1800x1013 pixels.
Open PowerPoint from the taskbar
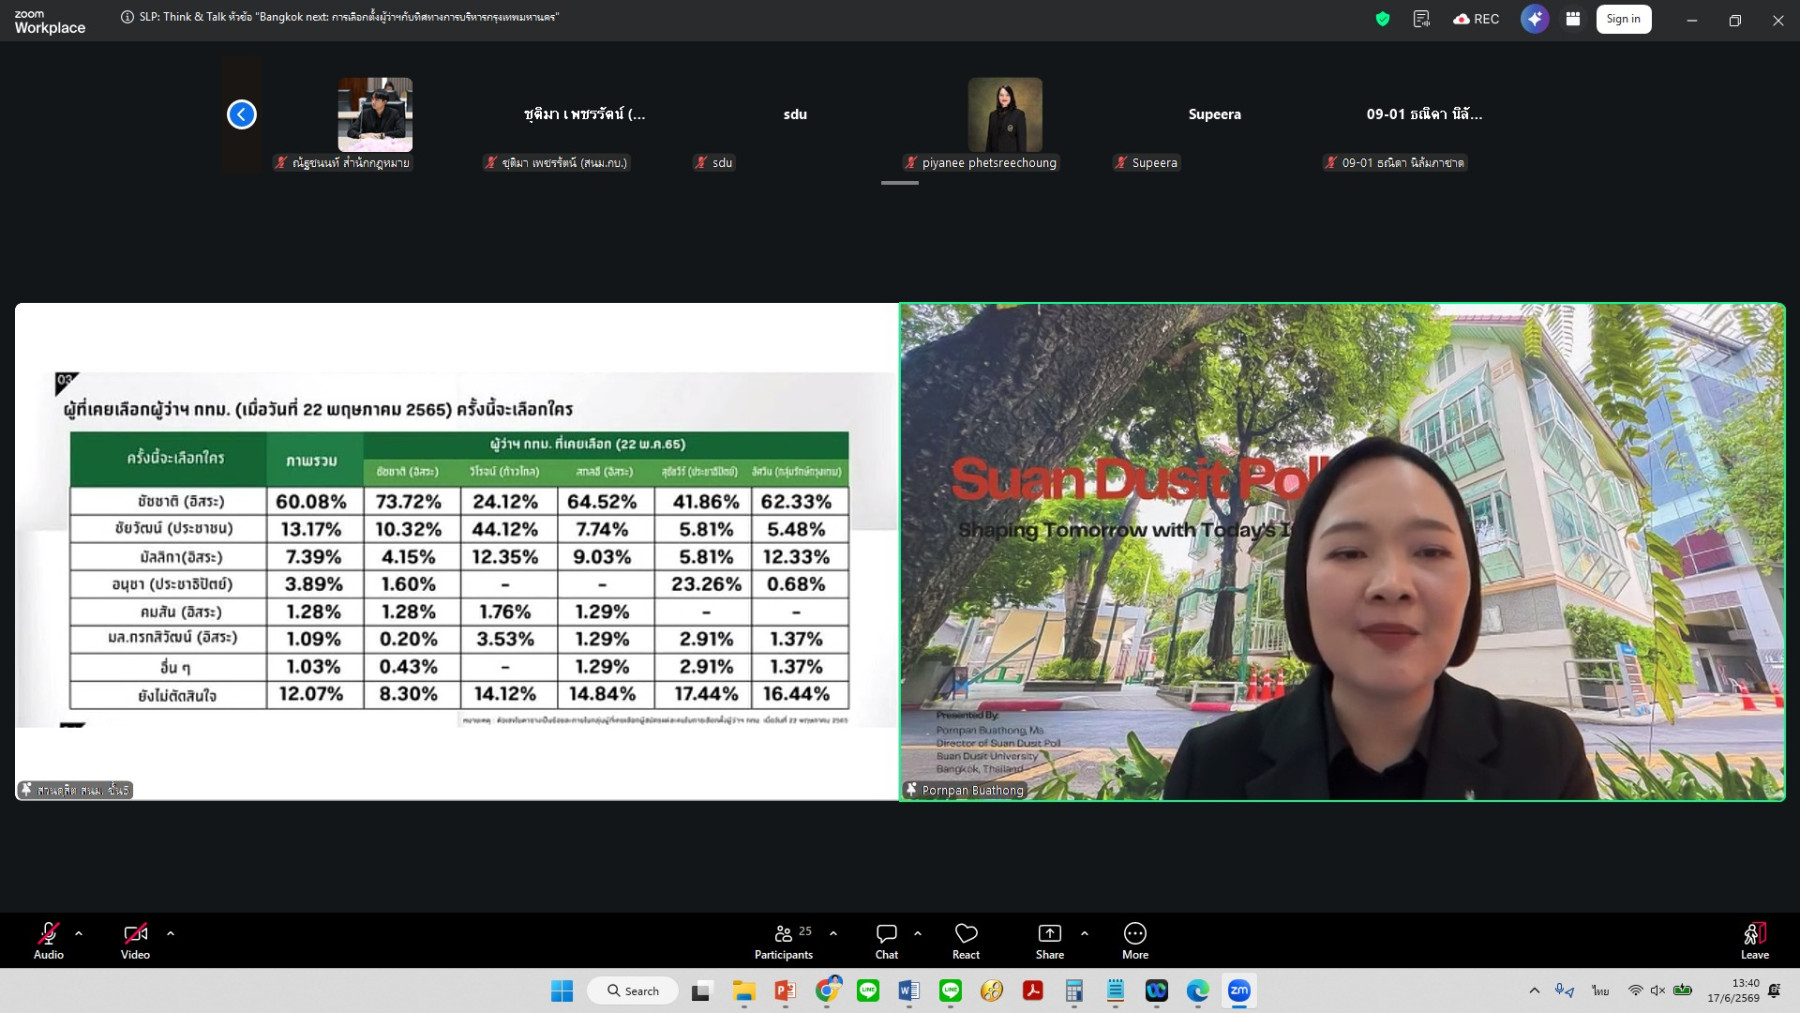click(x=785, y=991)
